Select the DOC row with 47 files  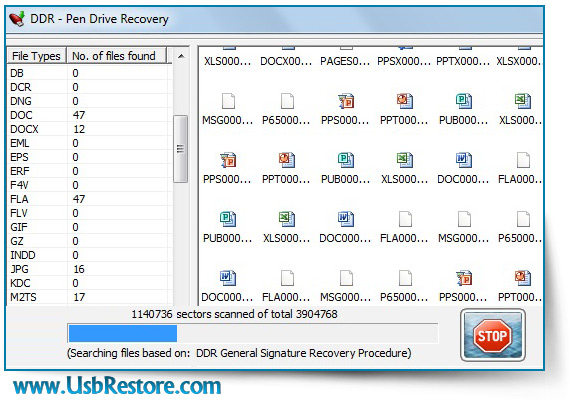(89, 115)
